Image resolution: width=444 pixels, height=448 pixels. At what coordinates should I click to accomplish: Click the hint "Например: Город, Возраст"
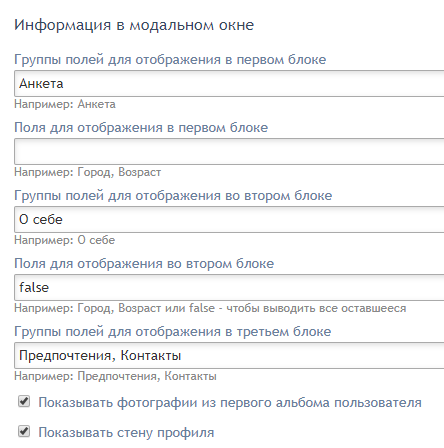click(88, 172)
